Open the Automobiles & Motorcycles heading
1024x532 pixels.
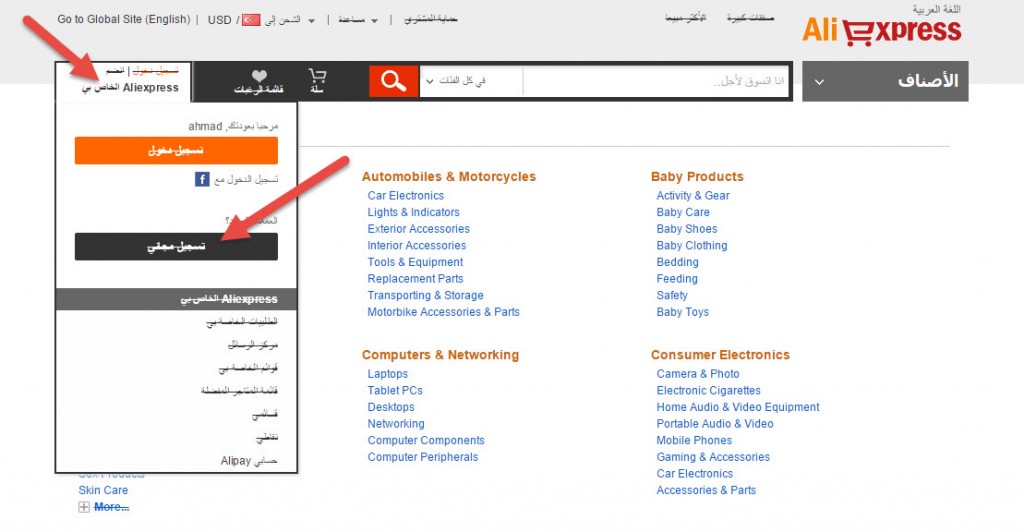click(449, 177)
